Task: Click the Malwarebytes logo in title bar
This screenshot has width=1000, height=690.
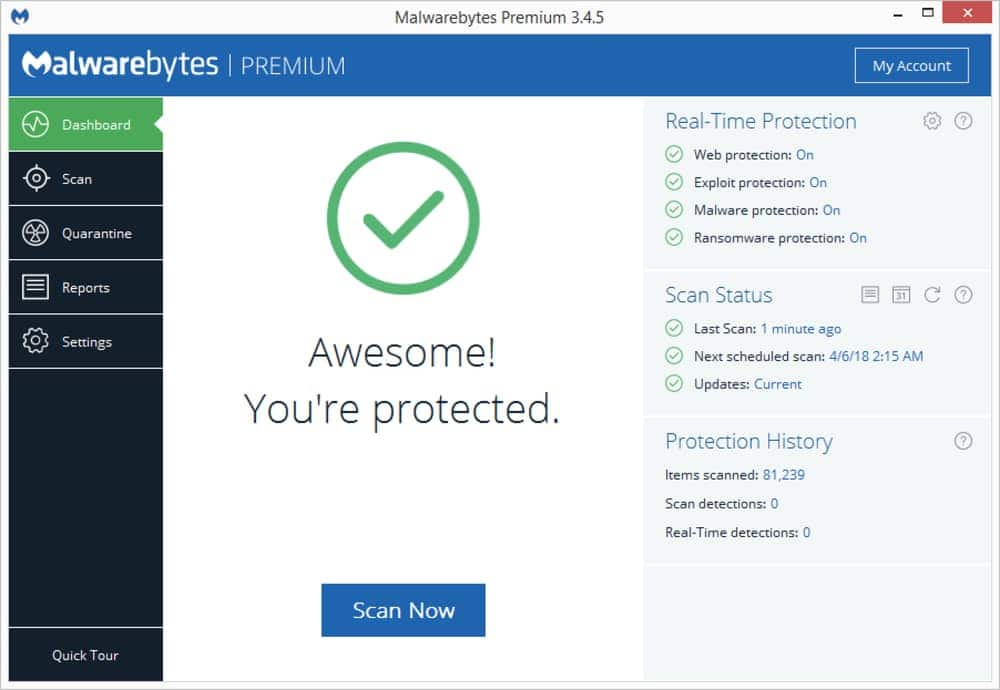Action: pos(20,17)
